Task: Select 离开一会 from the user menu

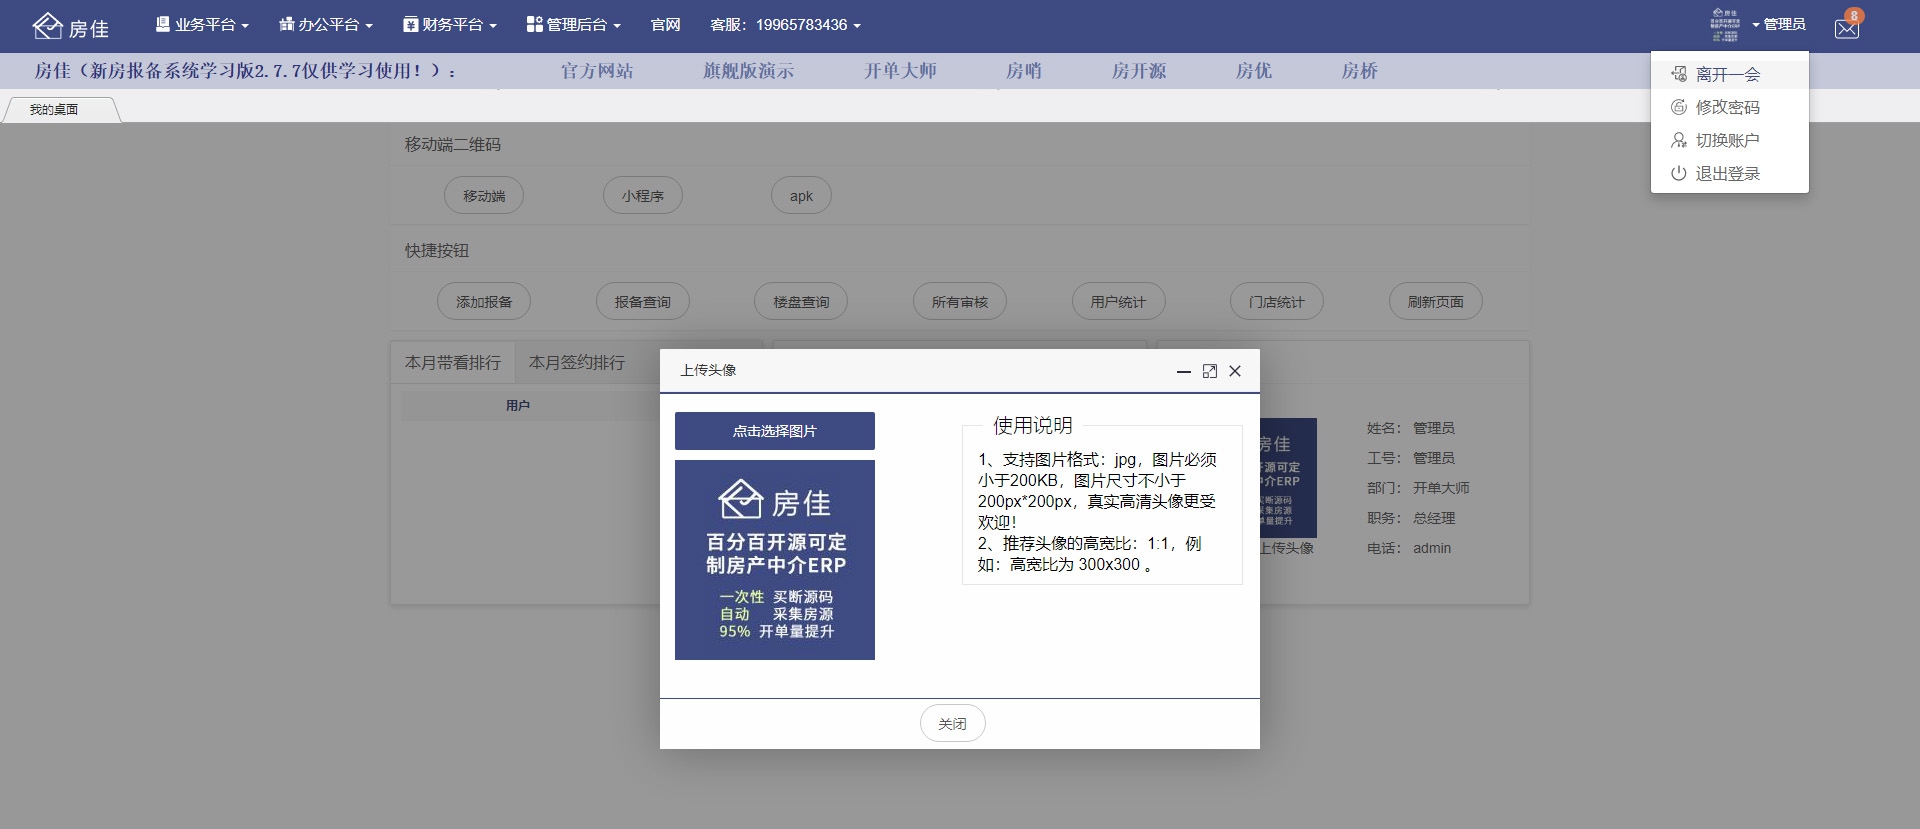Action: coord(1729,74)
